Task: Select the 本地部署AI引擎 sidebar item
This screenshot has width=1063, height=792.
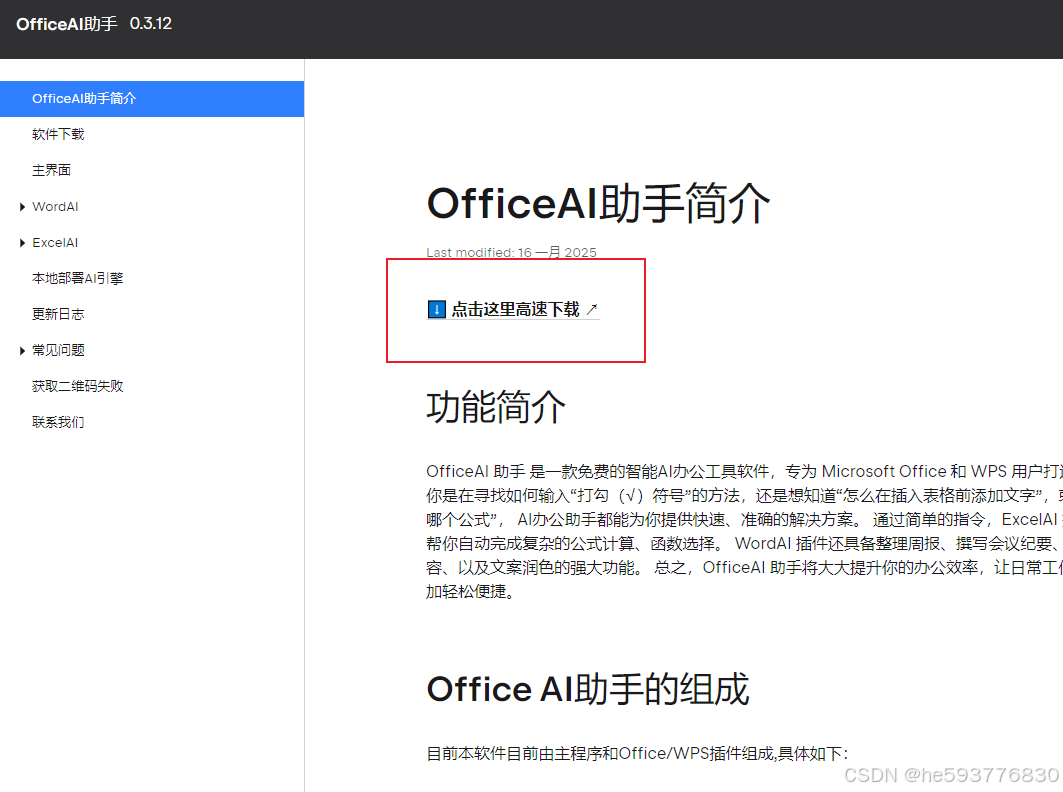Action: (x=78, y=278)
